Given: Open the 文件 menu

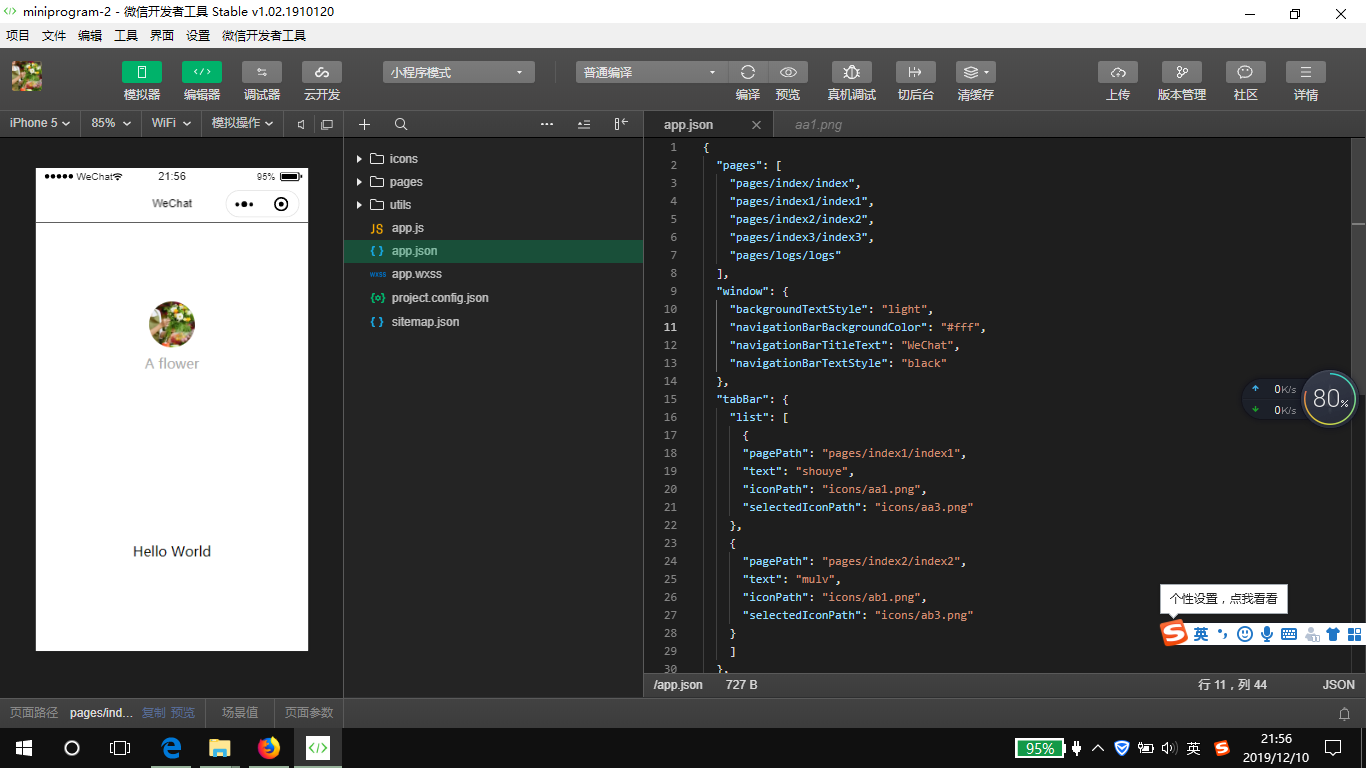Looking at the screenshot, I should coord(54,35).
